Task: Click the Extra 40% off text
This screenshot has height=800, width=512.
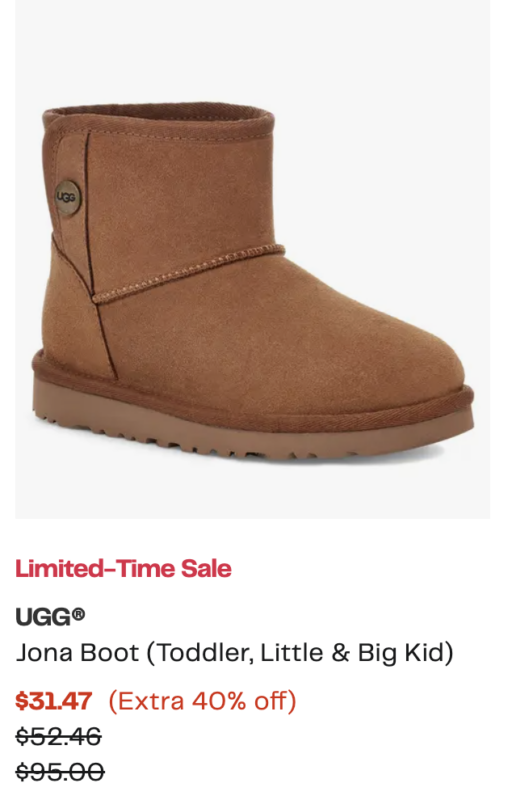Action: pos(202,701)
